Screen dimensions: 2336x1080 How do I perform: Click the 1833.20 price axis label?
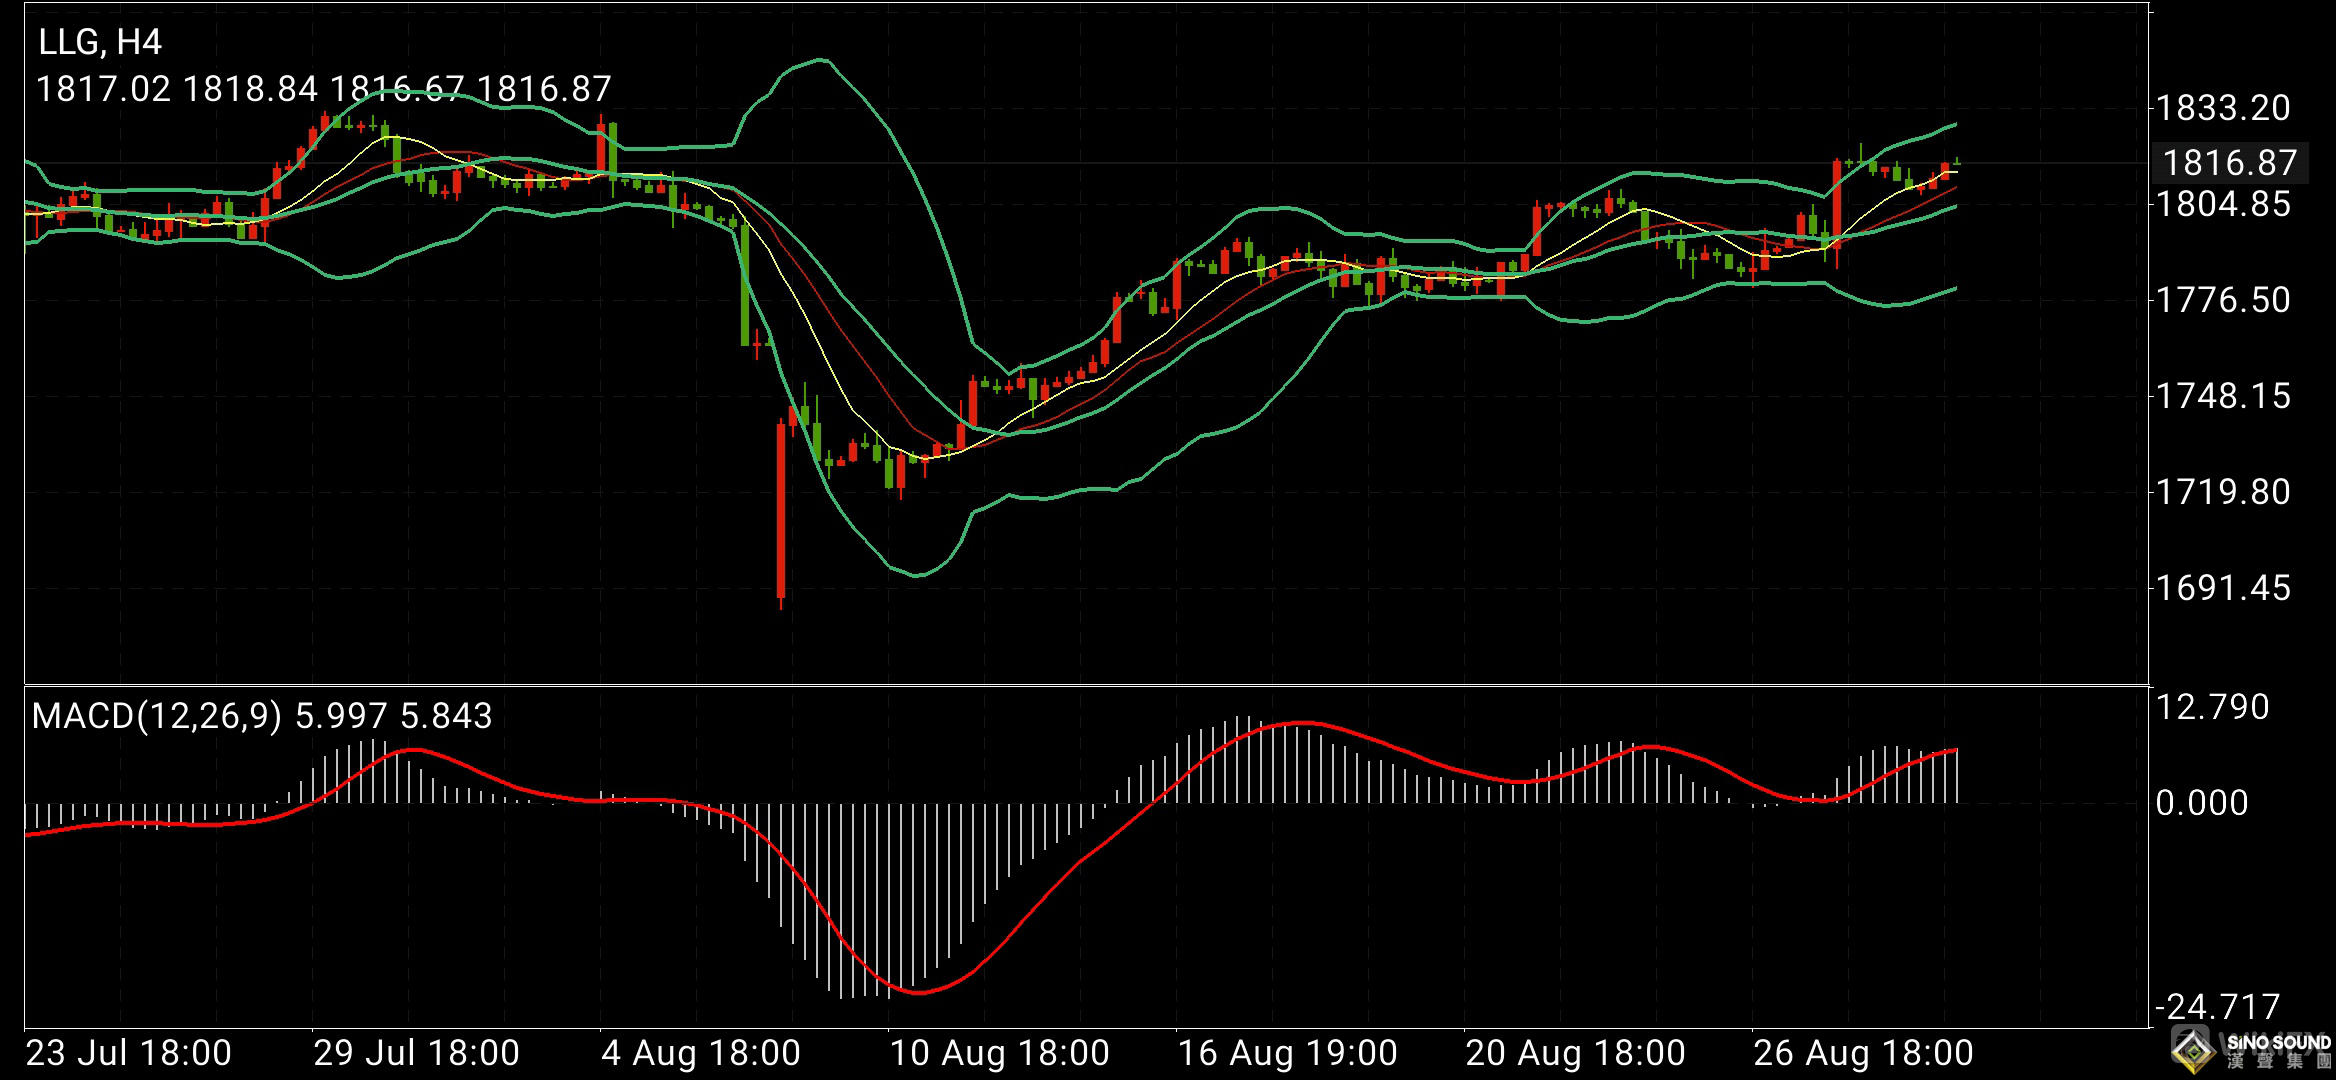click(x=2222, y=108)
